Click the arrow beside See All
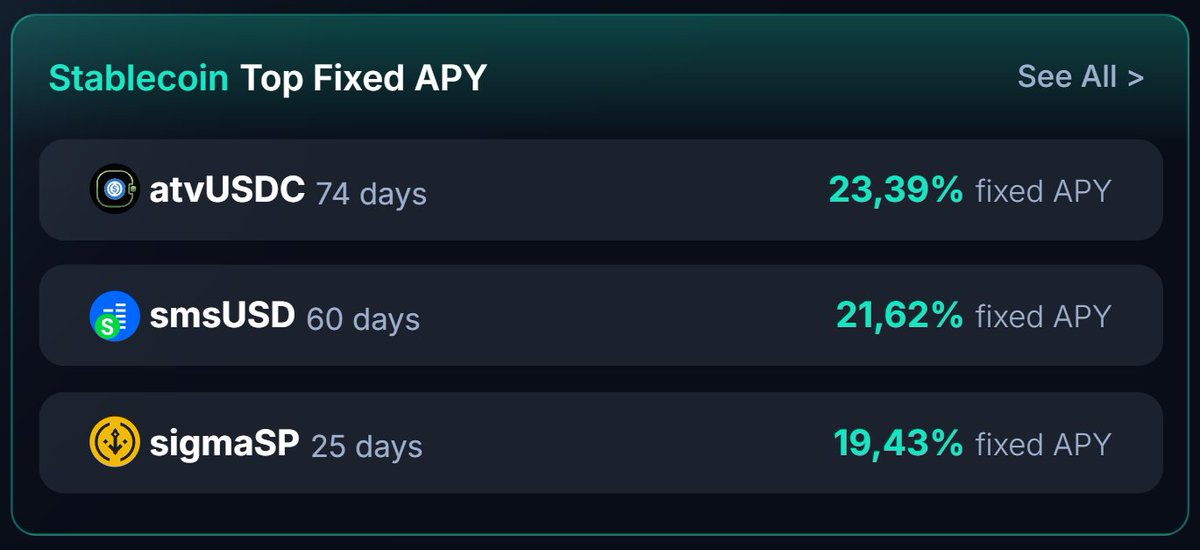This screenshot has width=1200, height=550. 1134,77
